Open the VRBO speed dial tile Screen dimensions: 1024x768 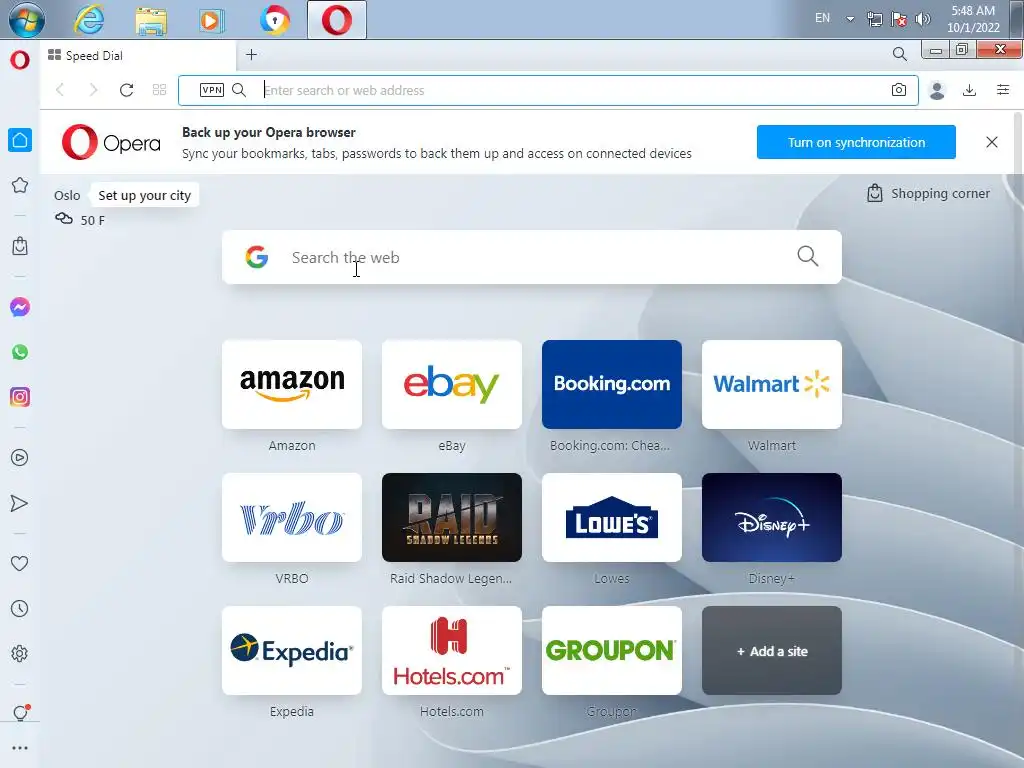tap(292, 518)
